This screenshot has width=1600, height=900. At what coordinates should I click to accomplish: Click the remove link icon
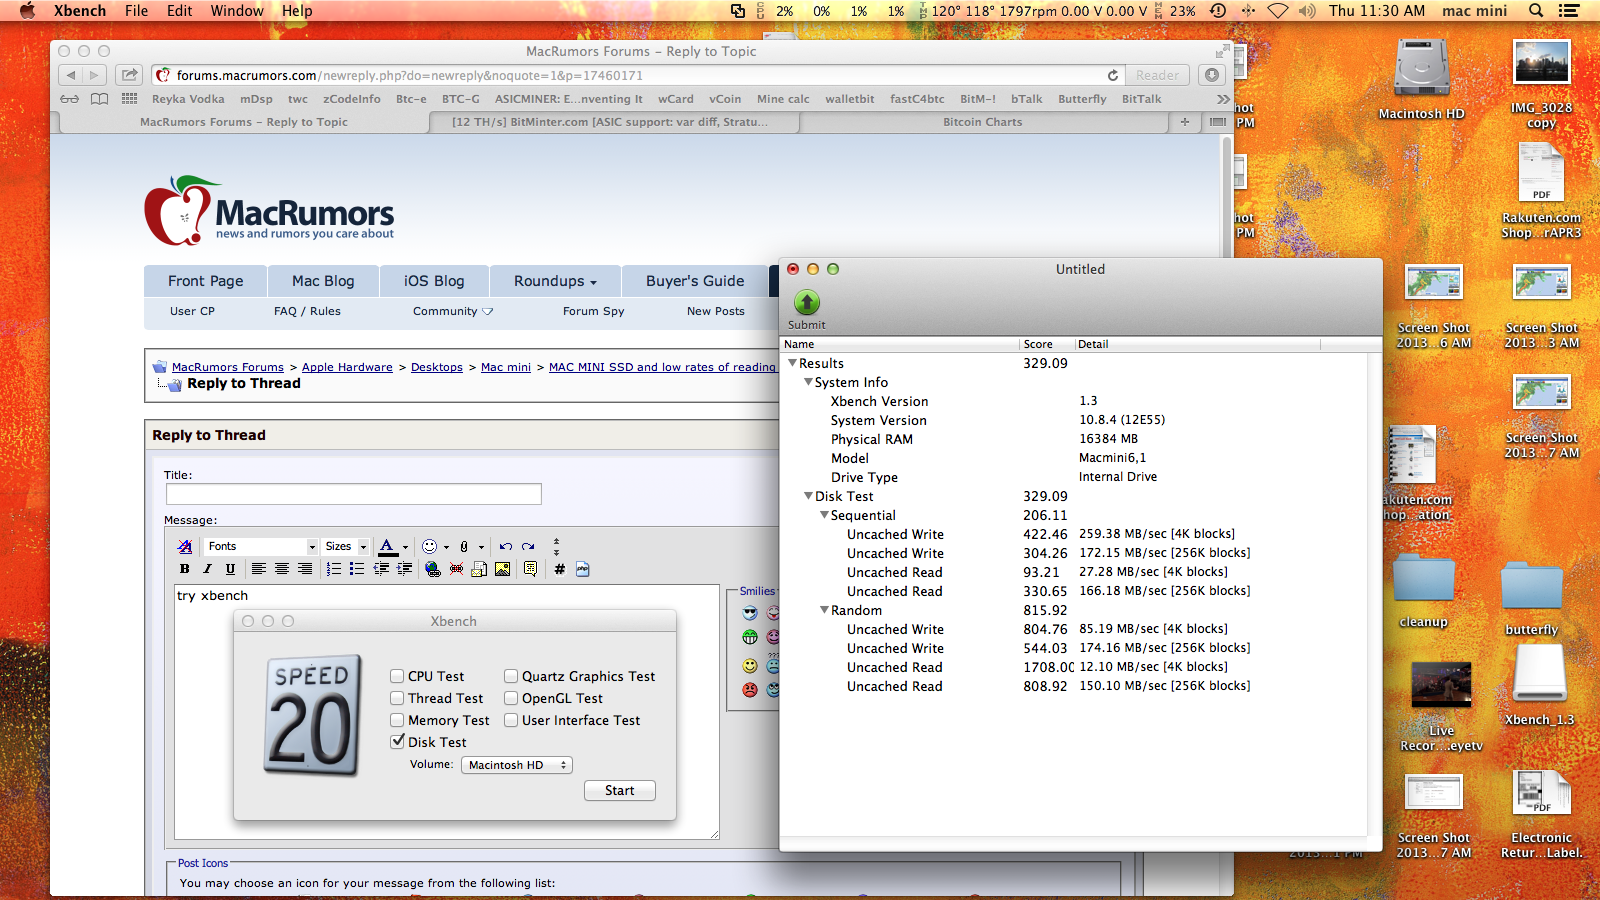456,569
